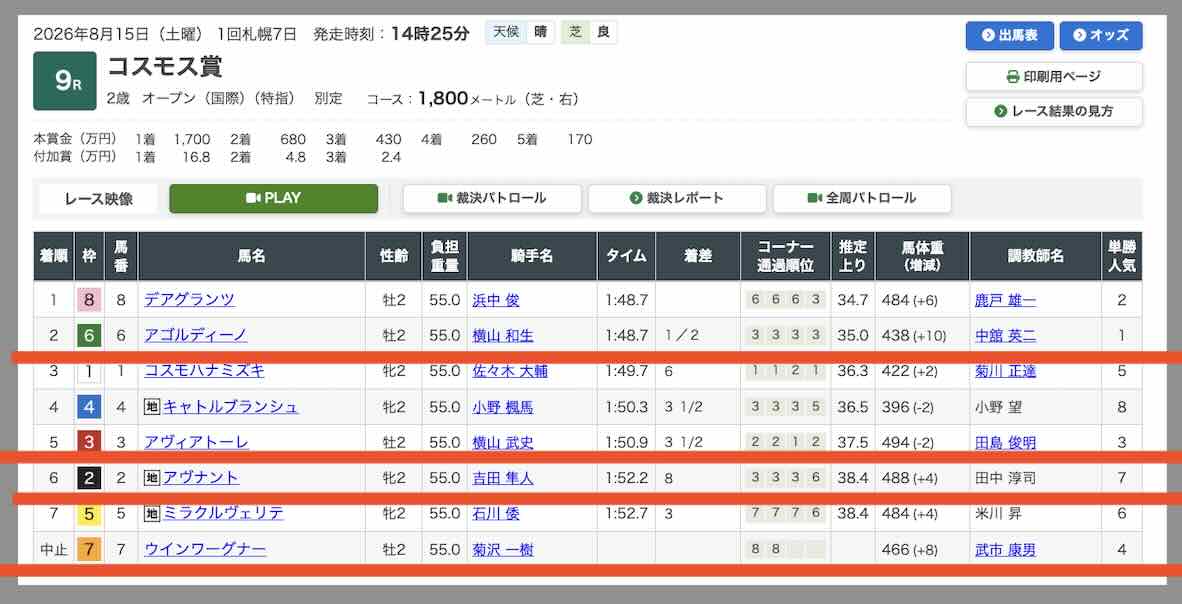Open jockey 横山 武史 profile
The image size is (1182, 604).
503,443
